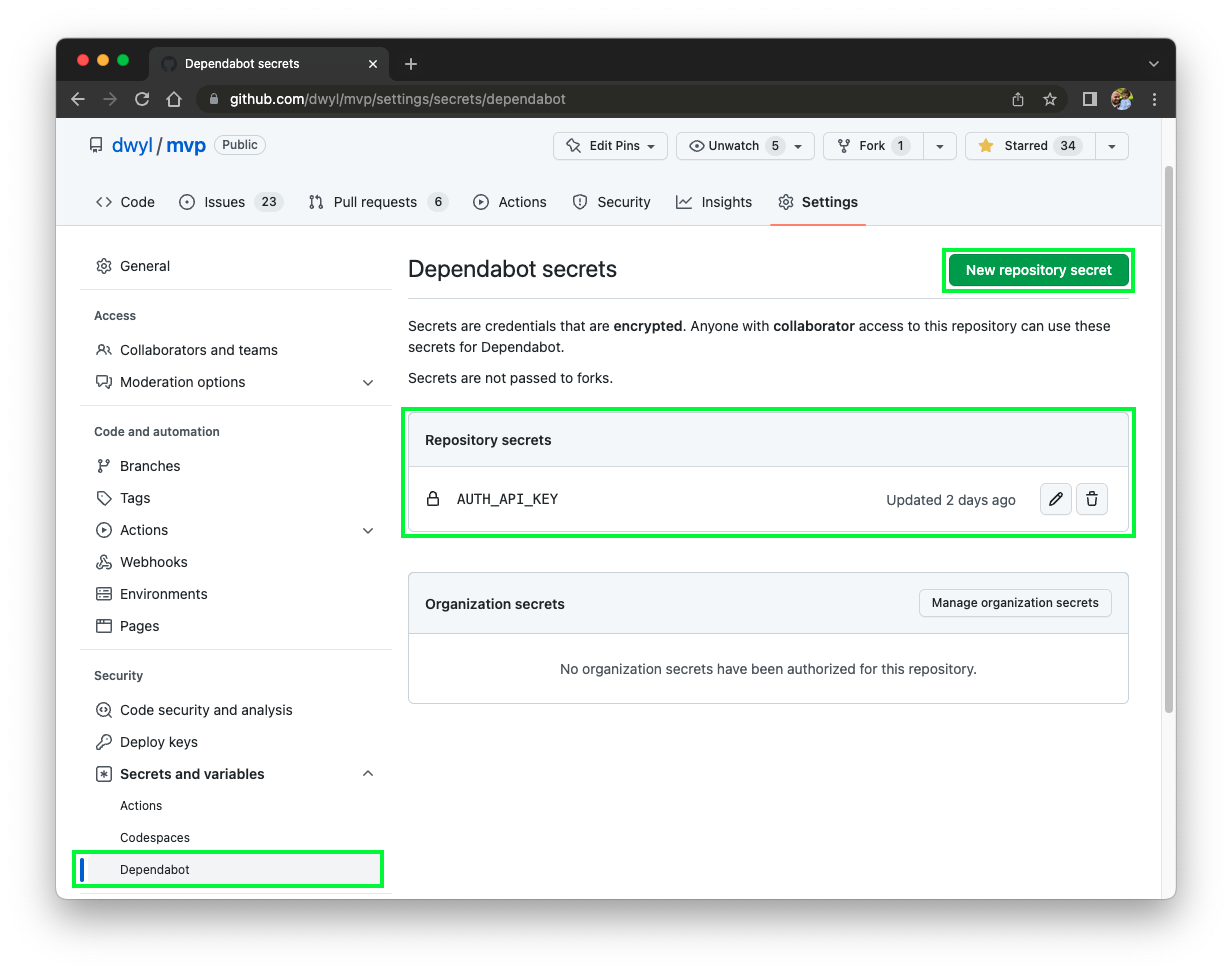Click the repository bookmark icon beside dwyl

click(x=95, y=144)
